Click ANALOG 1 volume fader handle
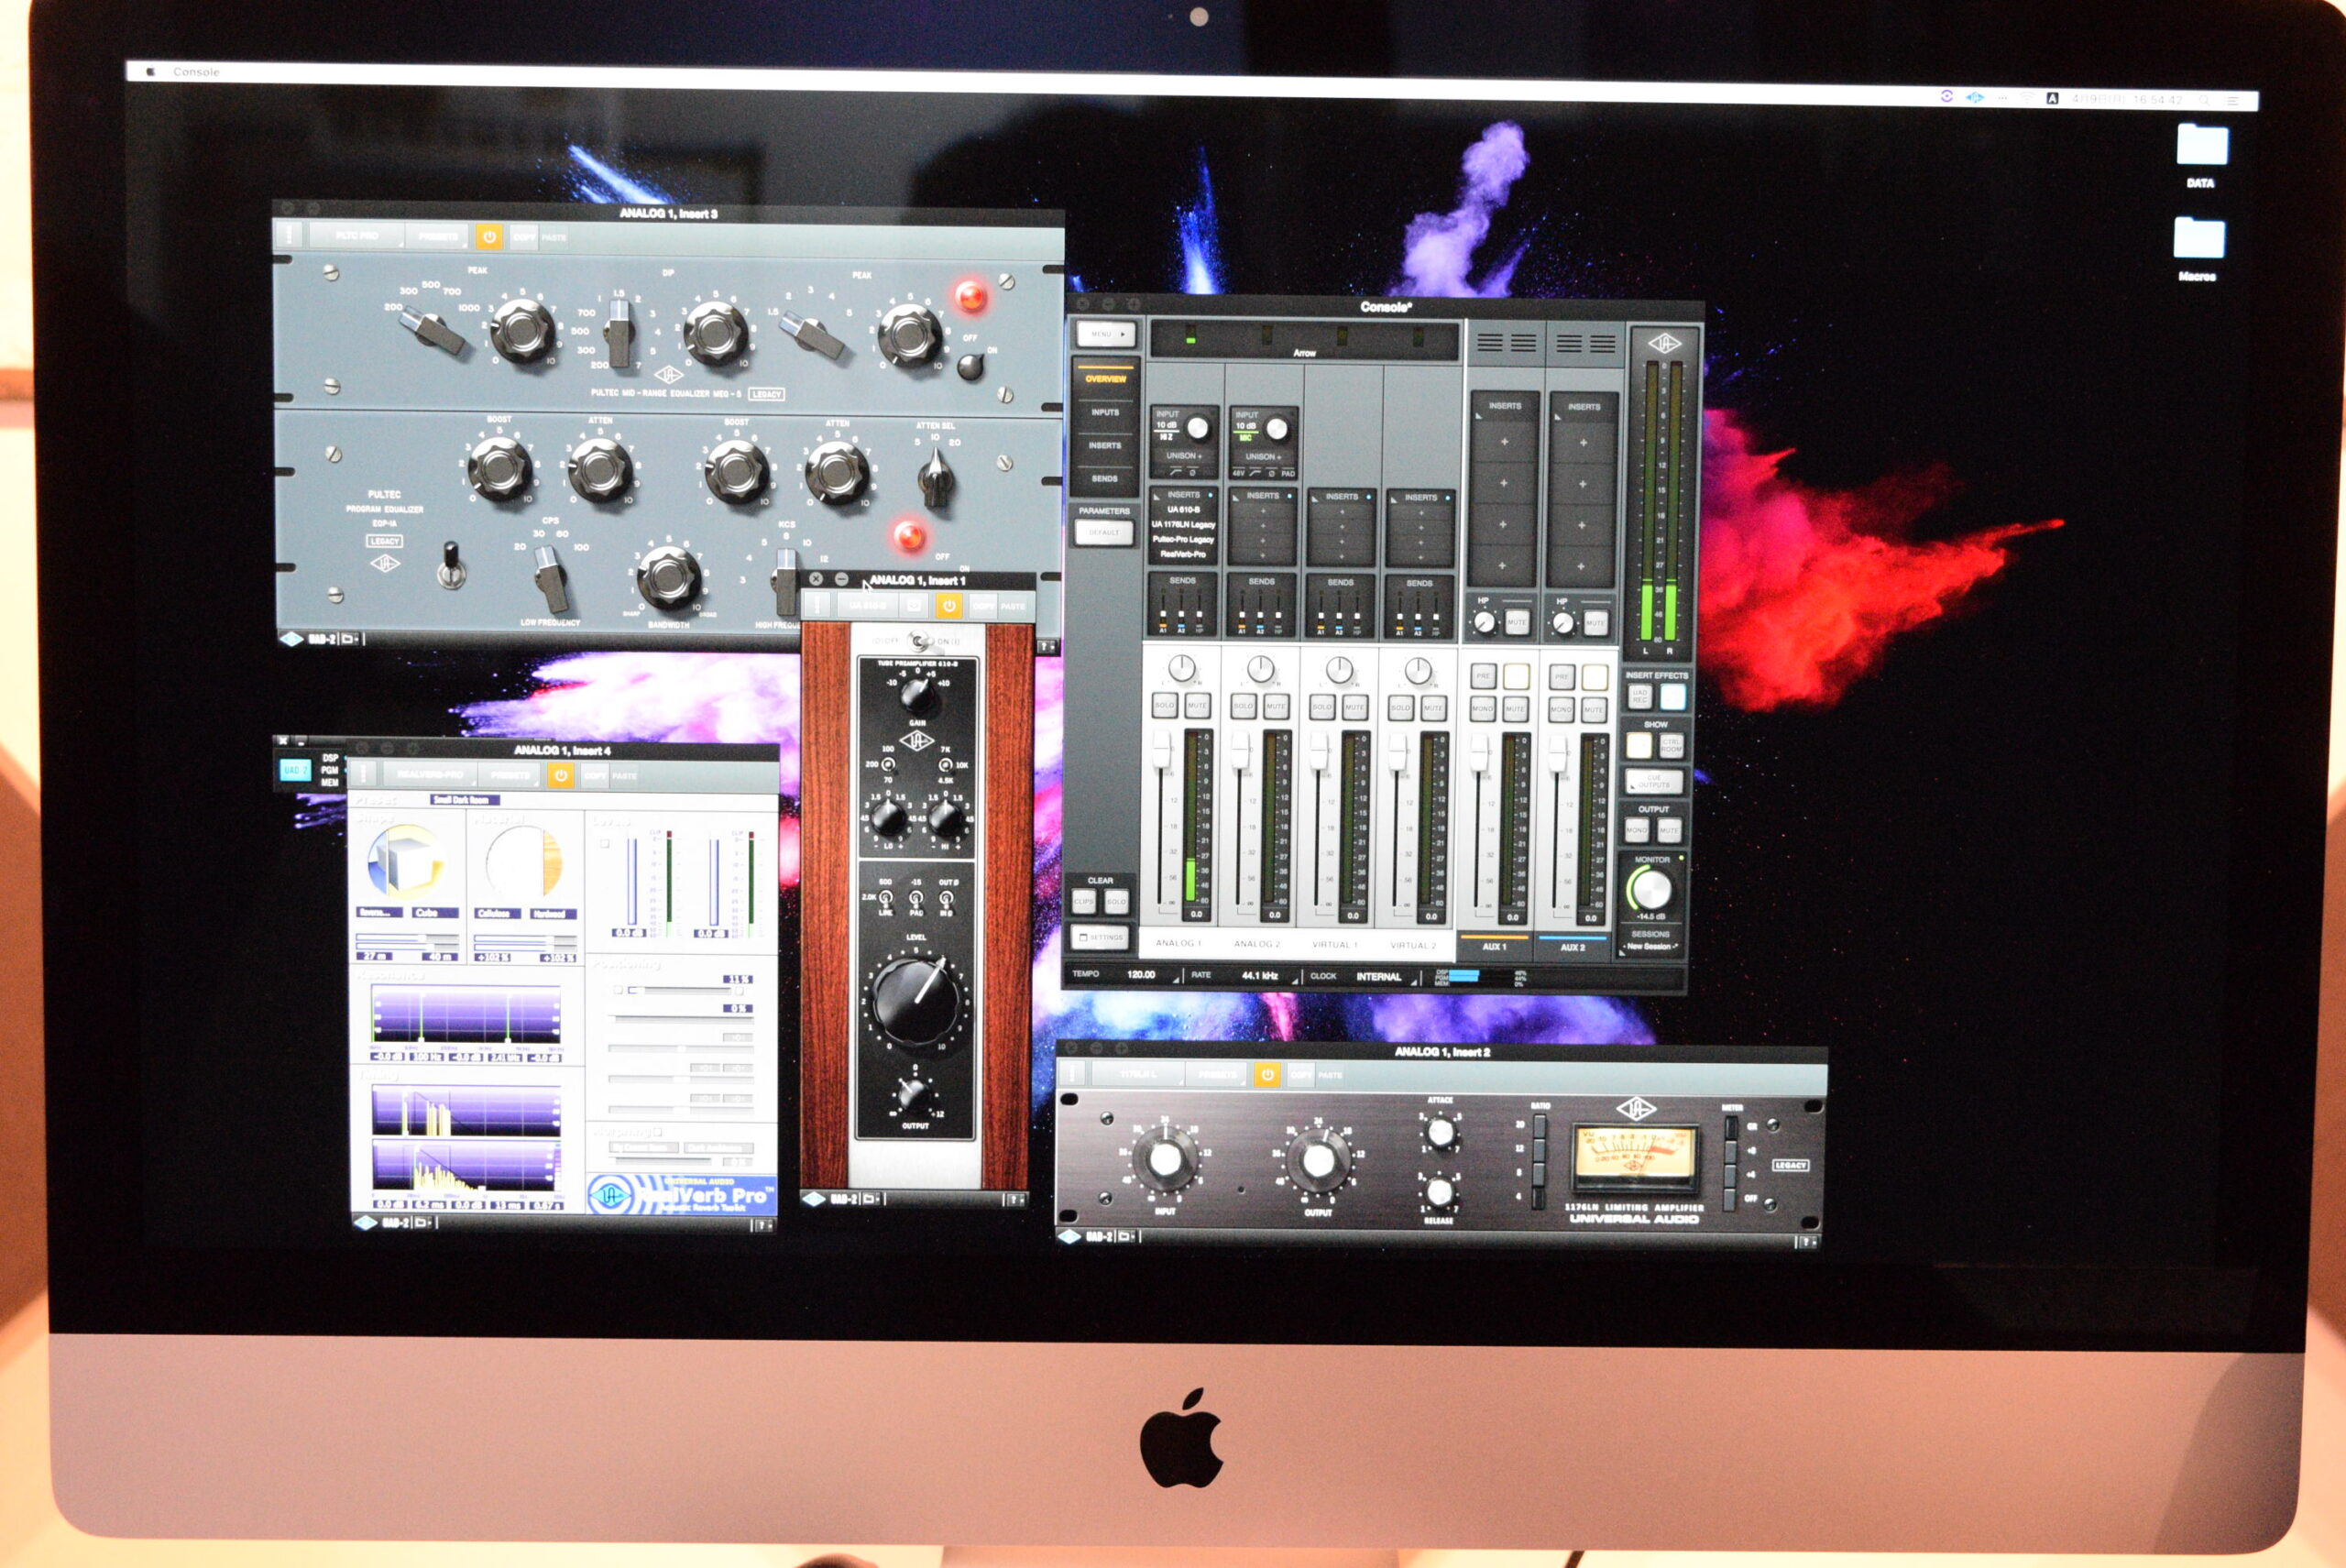Viewport: 2346px width, 1568px height. (x=1162, y=749)
